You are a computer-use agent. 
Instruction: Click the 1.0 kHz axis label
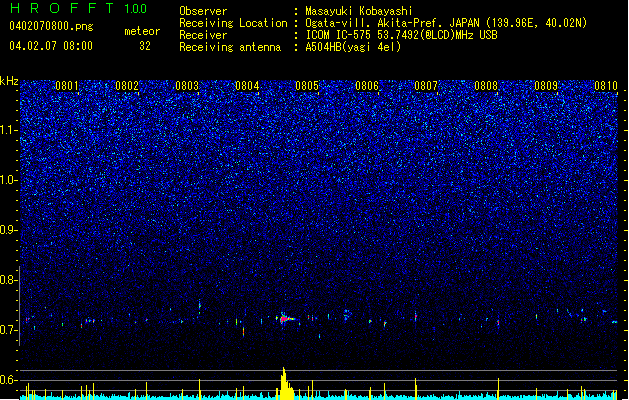[9, 180]
